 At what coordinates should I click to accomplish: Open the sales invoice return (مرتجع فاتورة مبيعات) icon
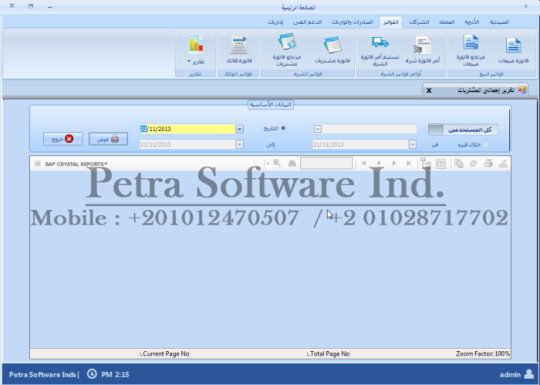[470, 51]
